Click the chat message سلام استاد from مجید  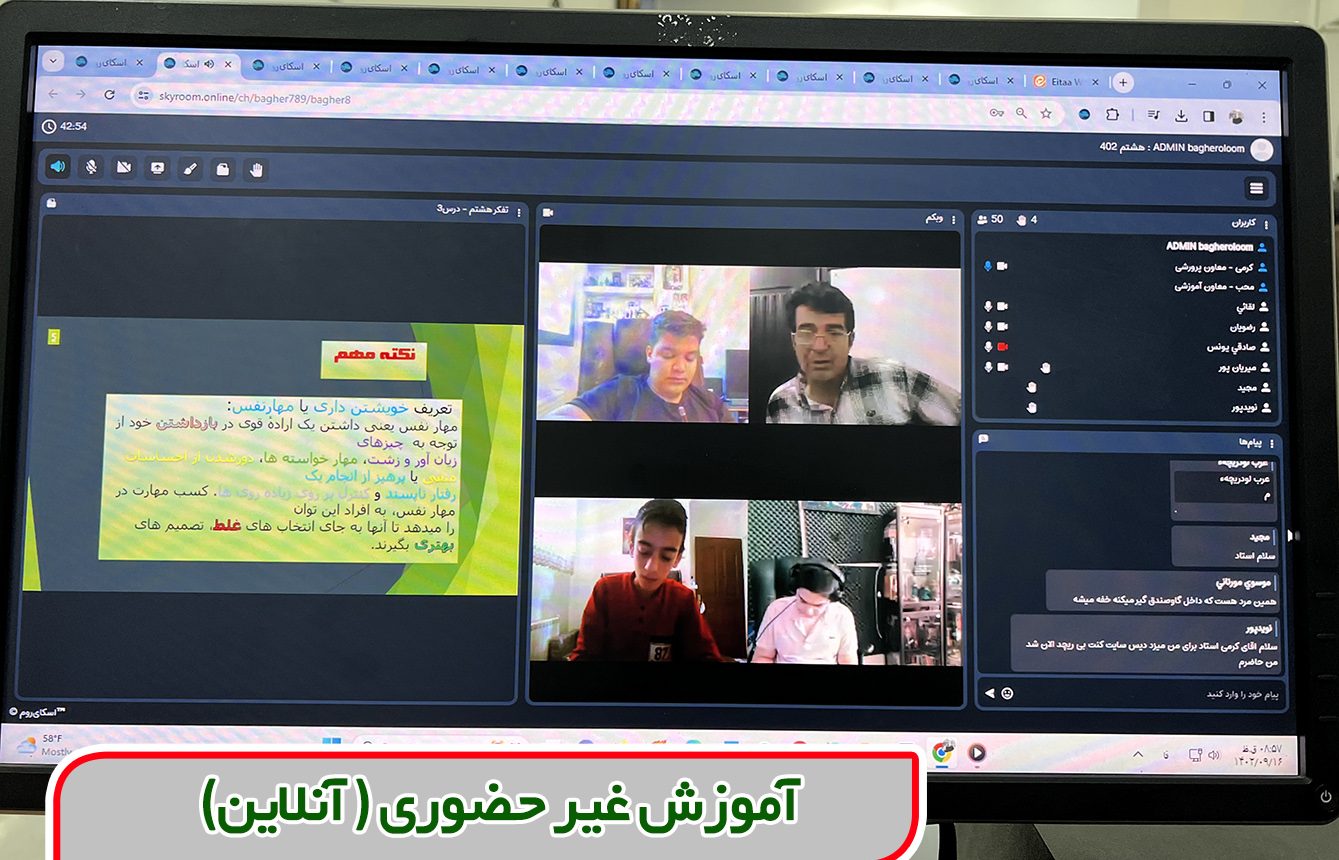1226,546
